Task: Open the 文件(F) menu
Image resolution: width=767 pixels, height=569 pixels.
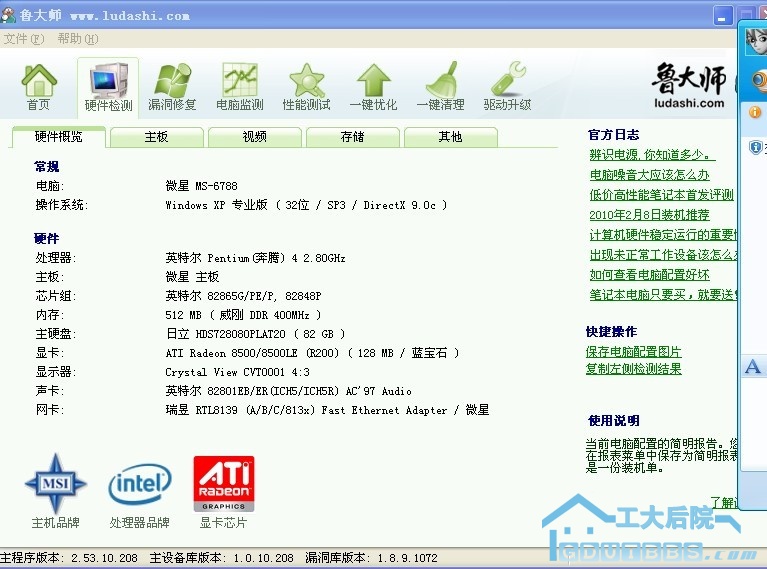Action: (x=24, y=39)
